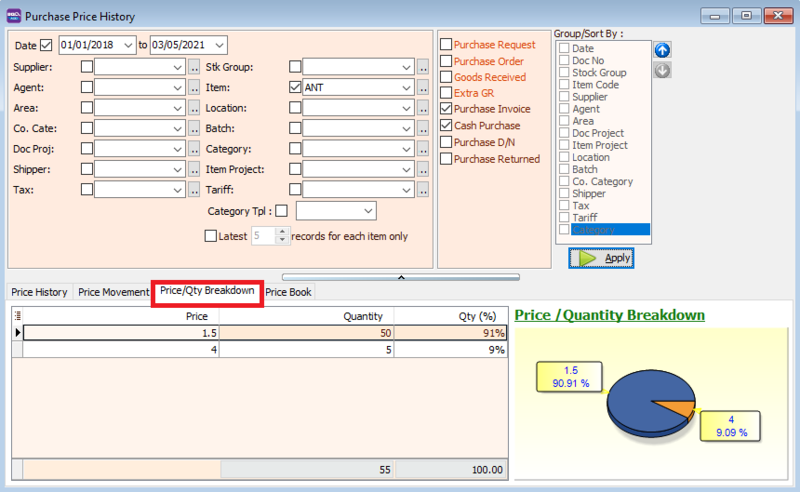Switch to the Price History tab
The height and width of the screenshot is (492, 800).
click(x=39, y=292)
